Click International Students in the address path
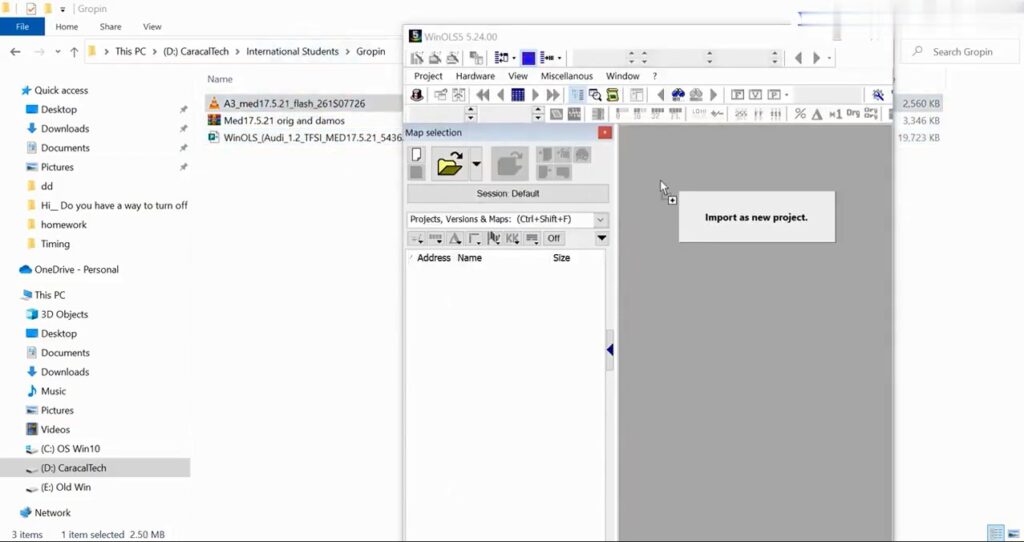The width and height of the screenshot is (1024, 542). coord(292,52)
